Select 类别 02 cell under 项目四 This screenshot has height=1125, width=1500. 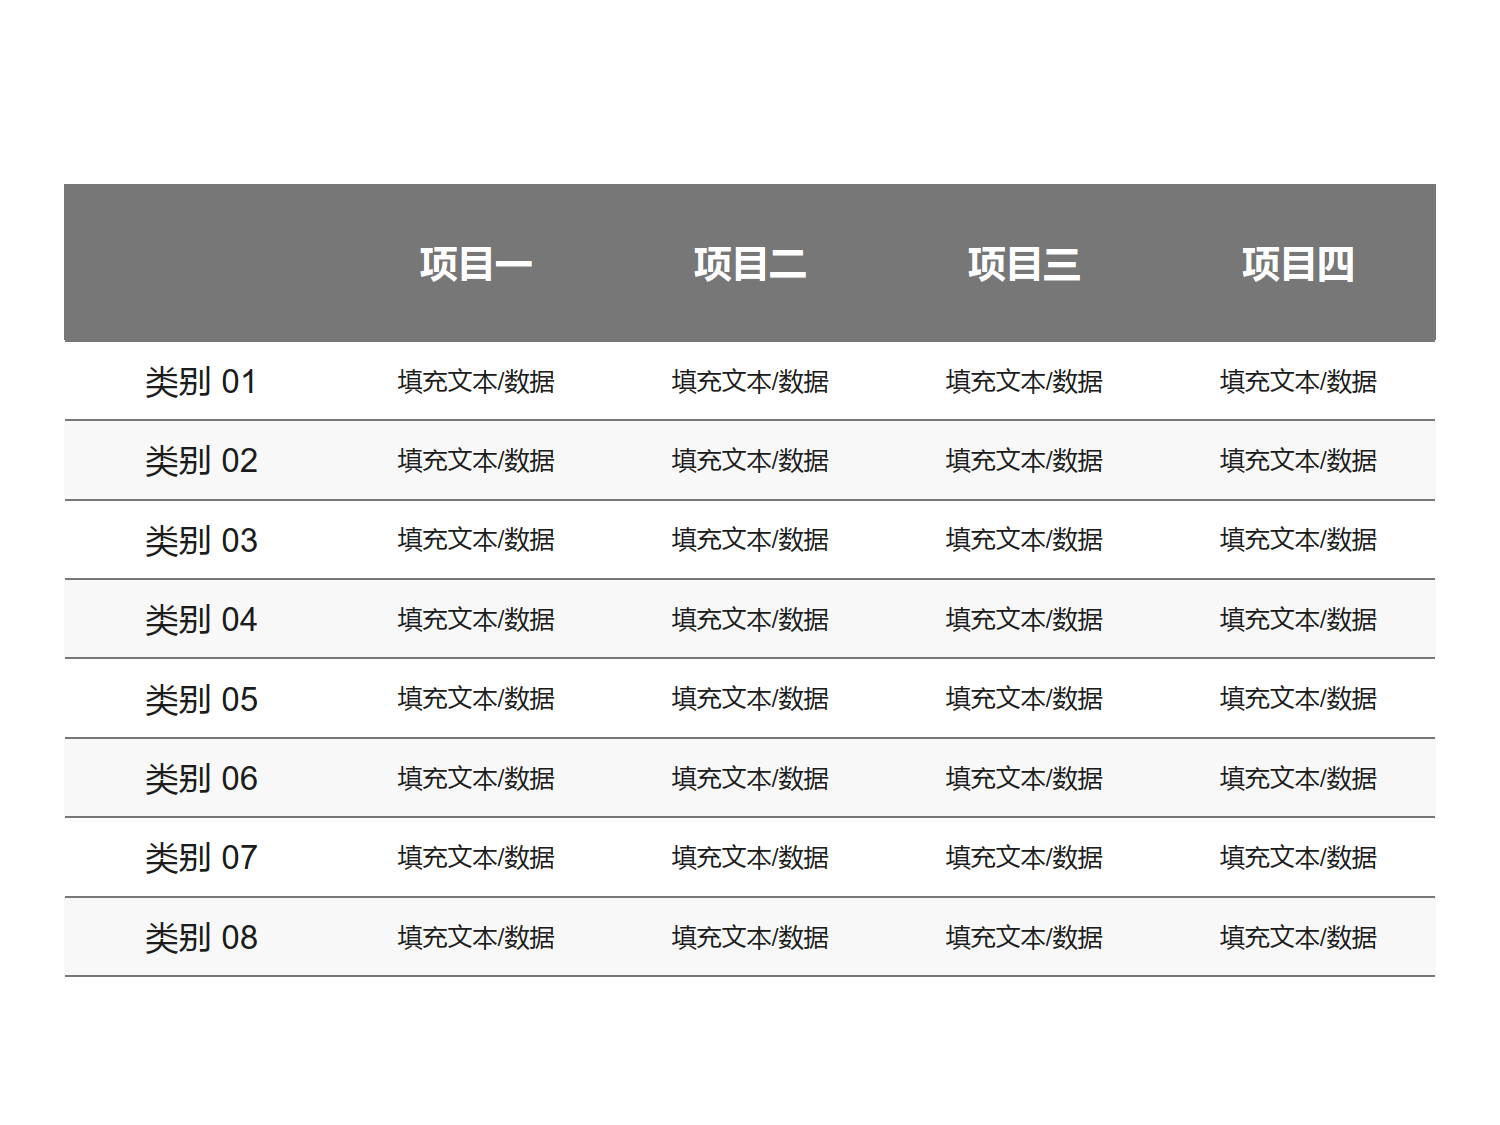click(x=1298, y=460)
